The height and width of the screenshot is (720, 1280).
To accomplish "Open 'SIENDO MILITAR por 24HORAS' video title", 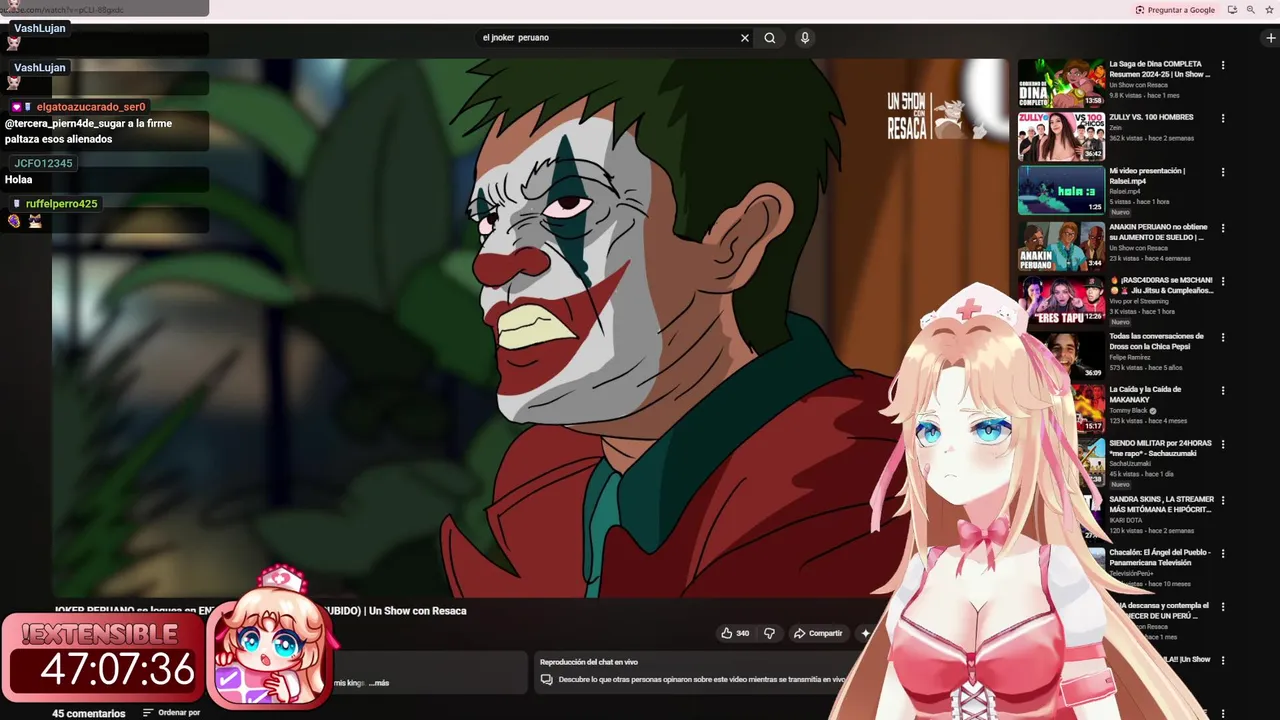I will pos(1161,448).
